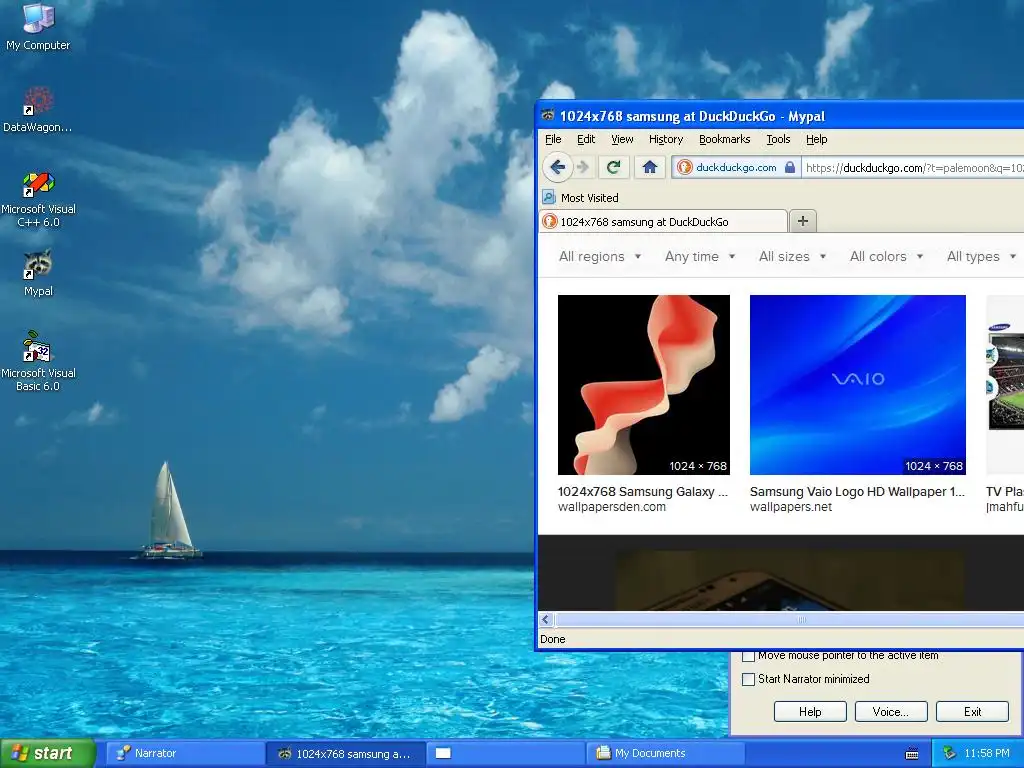The width and height of the screenshot is (1024, 768).
Task: Open the red ribbon Samsung Galaxy thumbnail
Action: pyautogui.click(x=643, y=385)
